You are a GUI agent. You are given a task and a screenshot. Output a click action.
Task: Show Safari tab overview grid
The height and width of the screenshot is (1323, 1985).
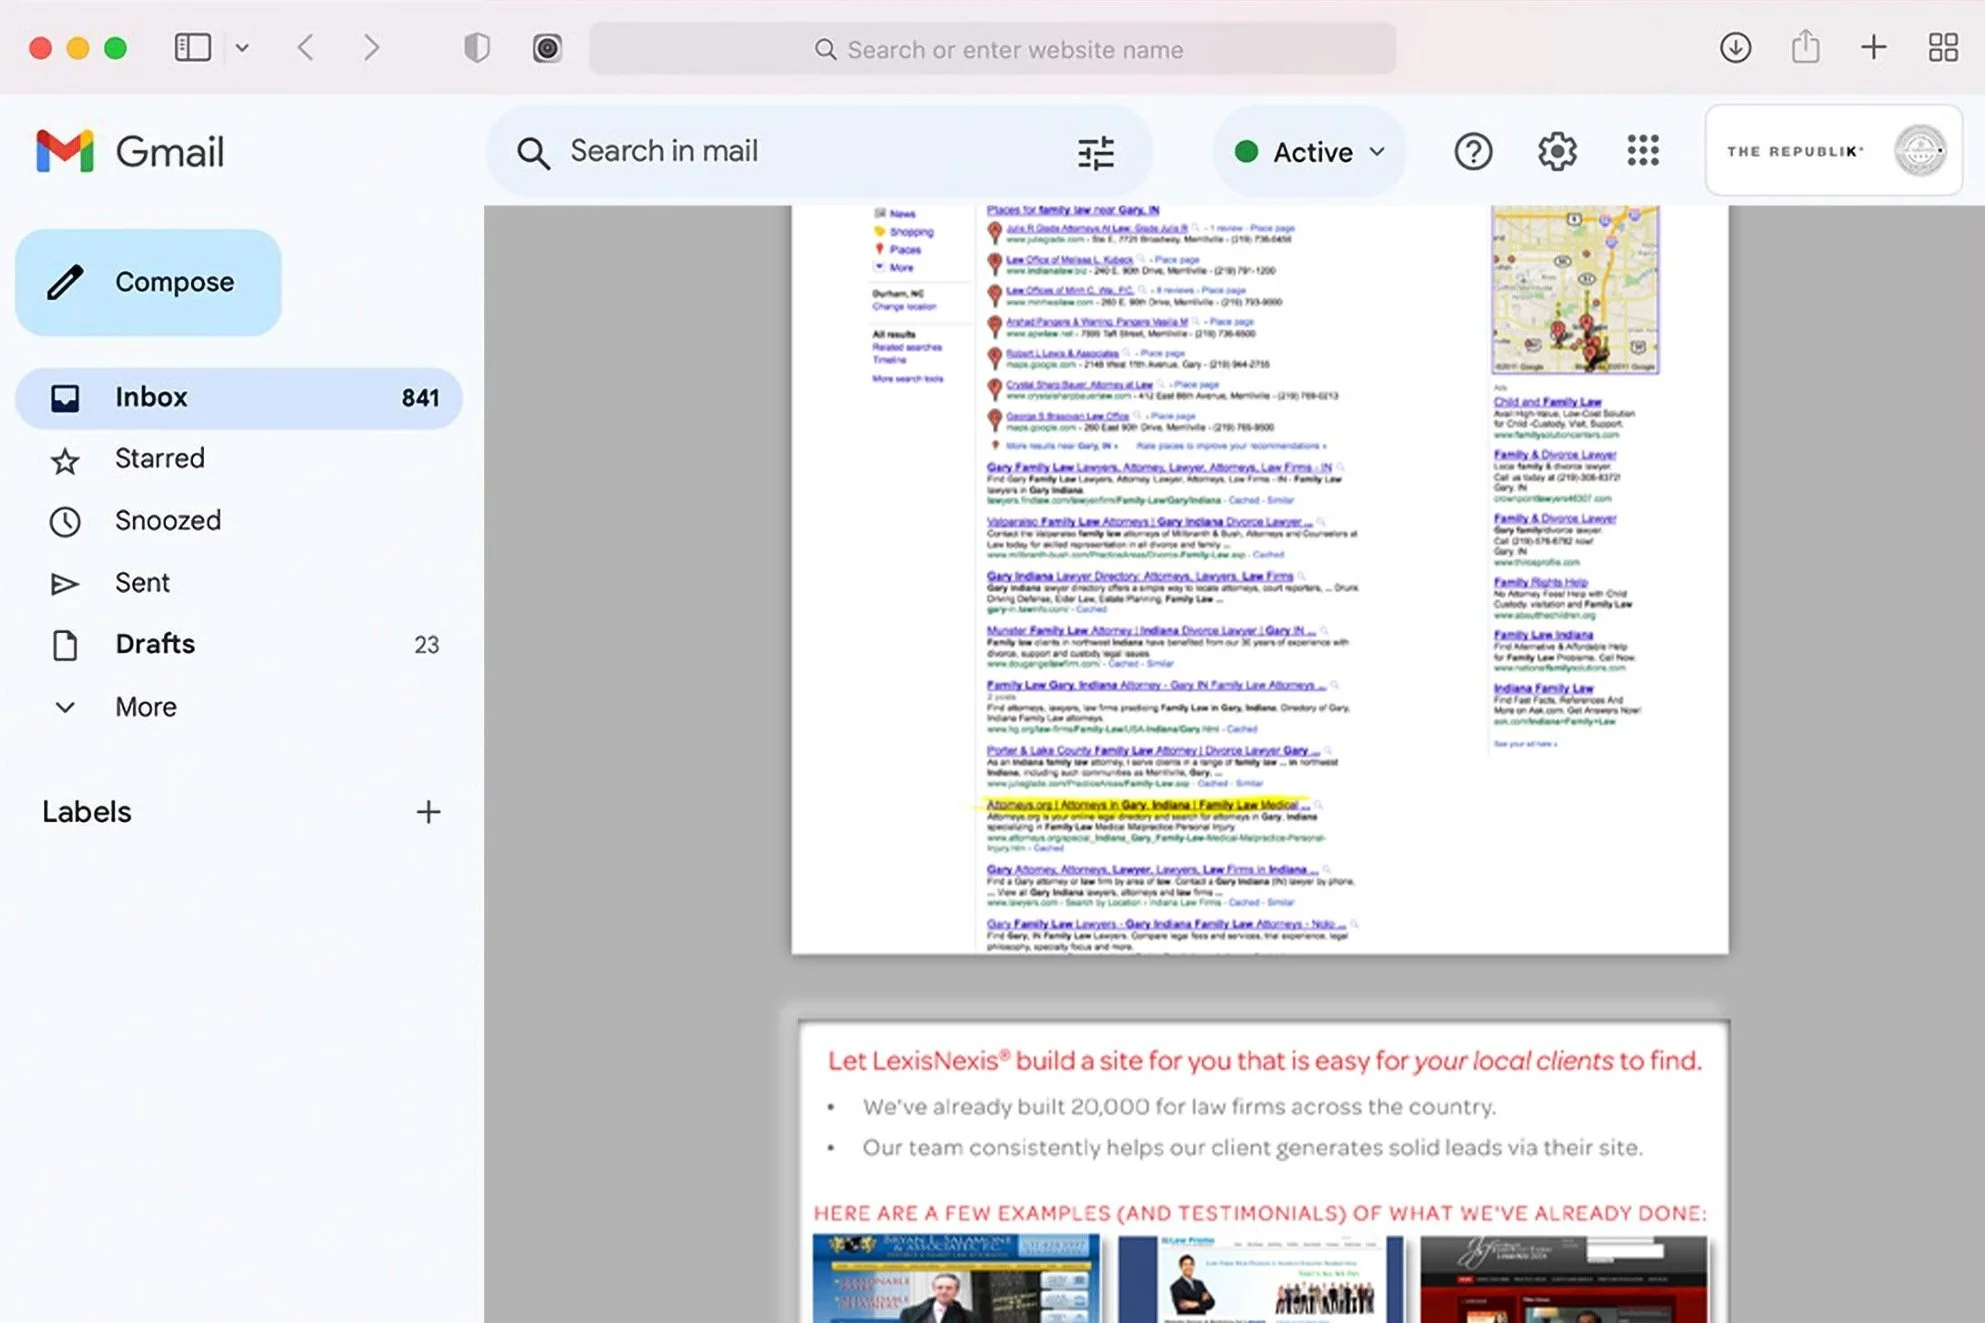click(x=1943, y=48)
